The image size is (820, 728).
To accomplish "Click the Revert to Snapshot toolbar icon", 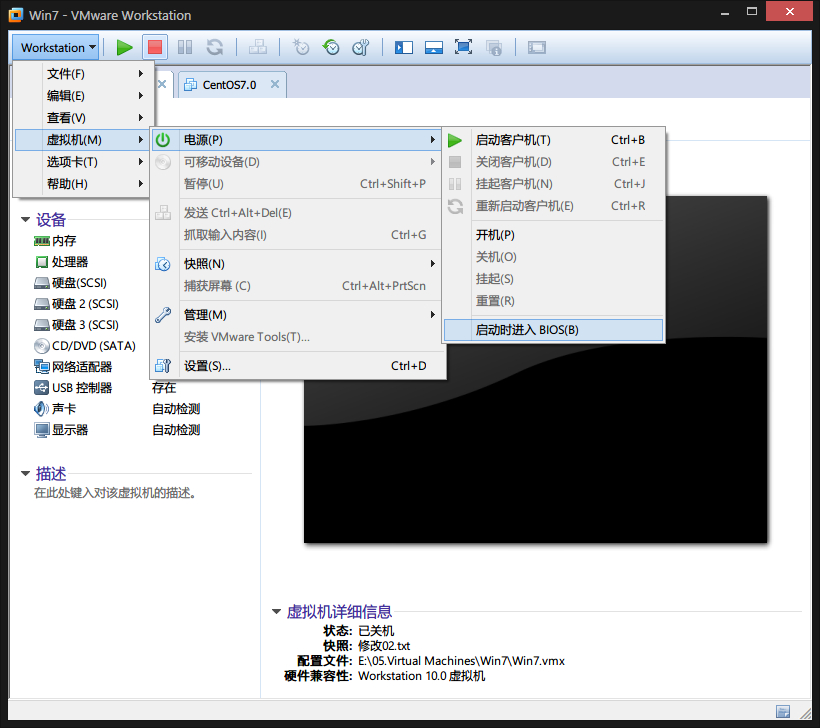I will [331, 48].
